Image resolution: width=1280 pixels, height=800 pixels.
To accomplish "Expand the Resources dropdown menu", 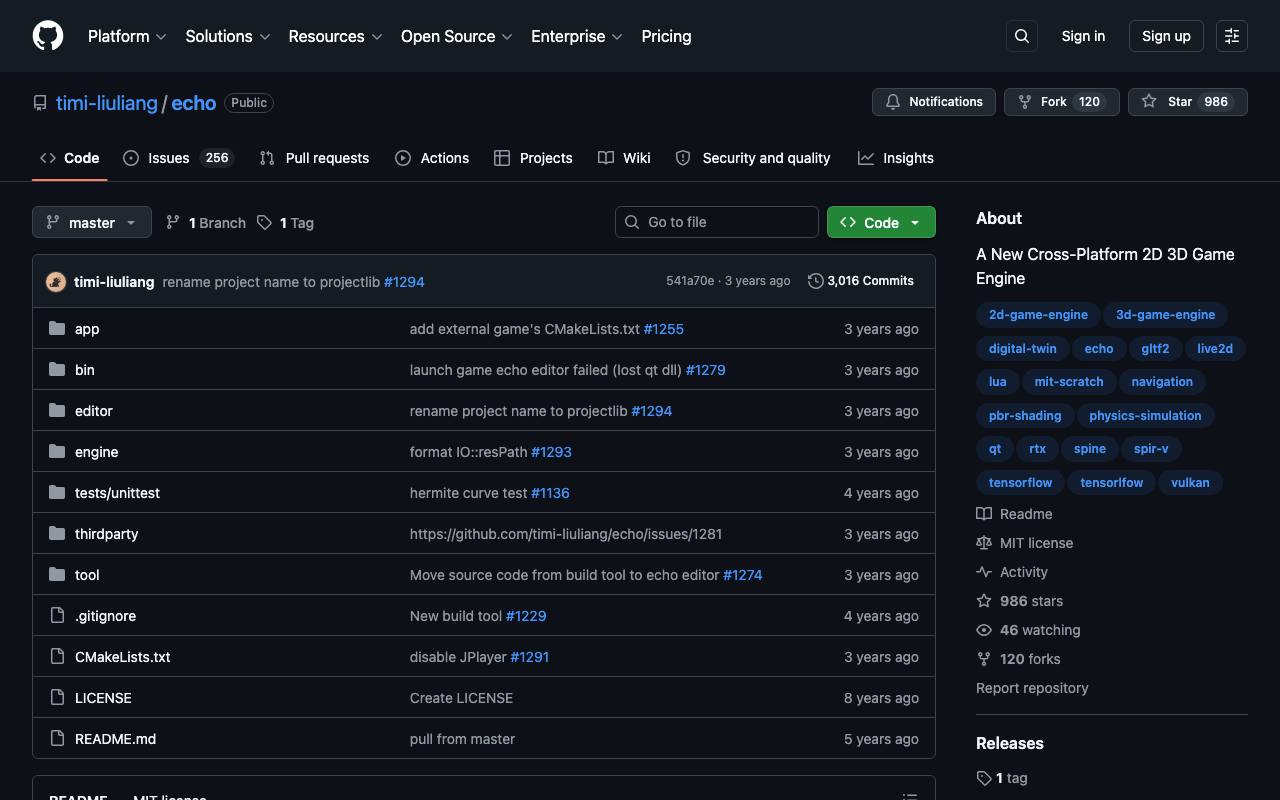I will coord(335,36).
